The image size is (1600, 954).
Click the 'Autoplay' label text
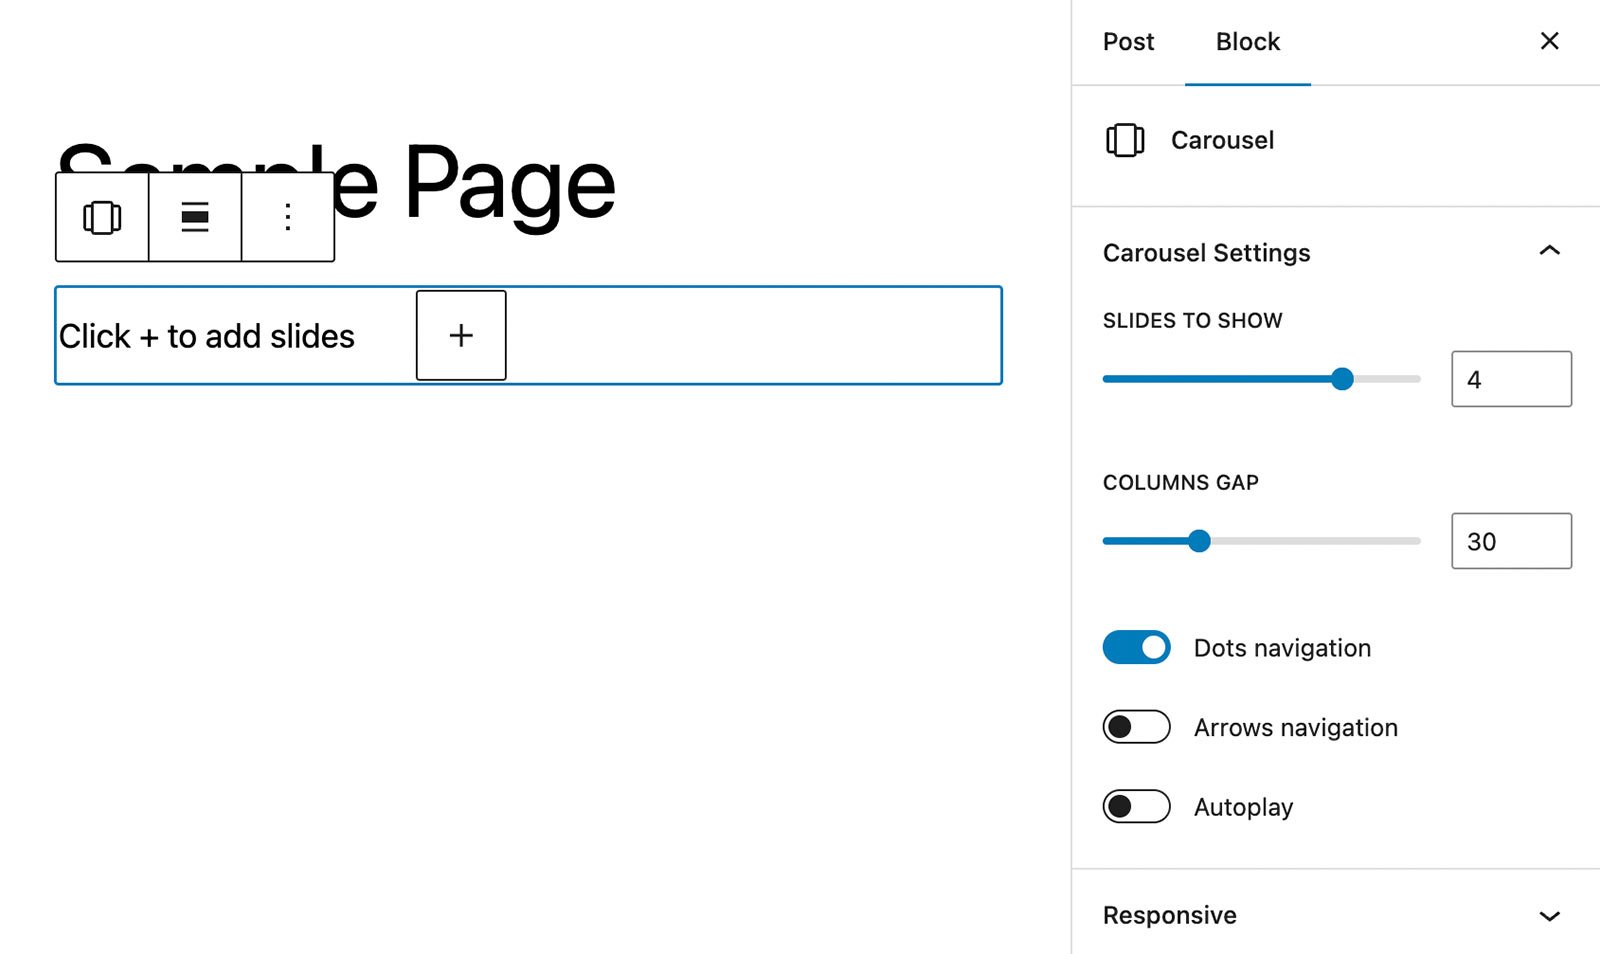click(1243, 807)
